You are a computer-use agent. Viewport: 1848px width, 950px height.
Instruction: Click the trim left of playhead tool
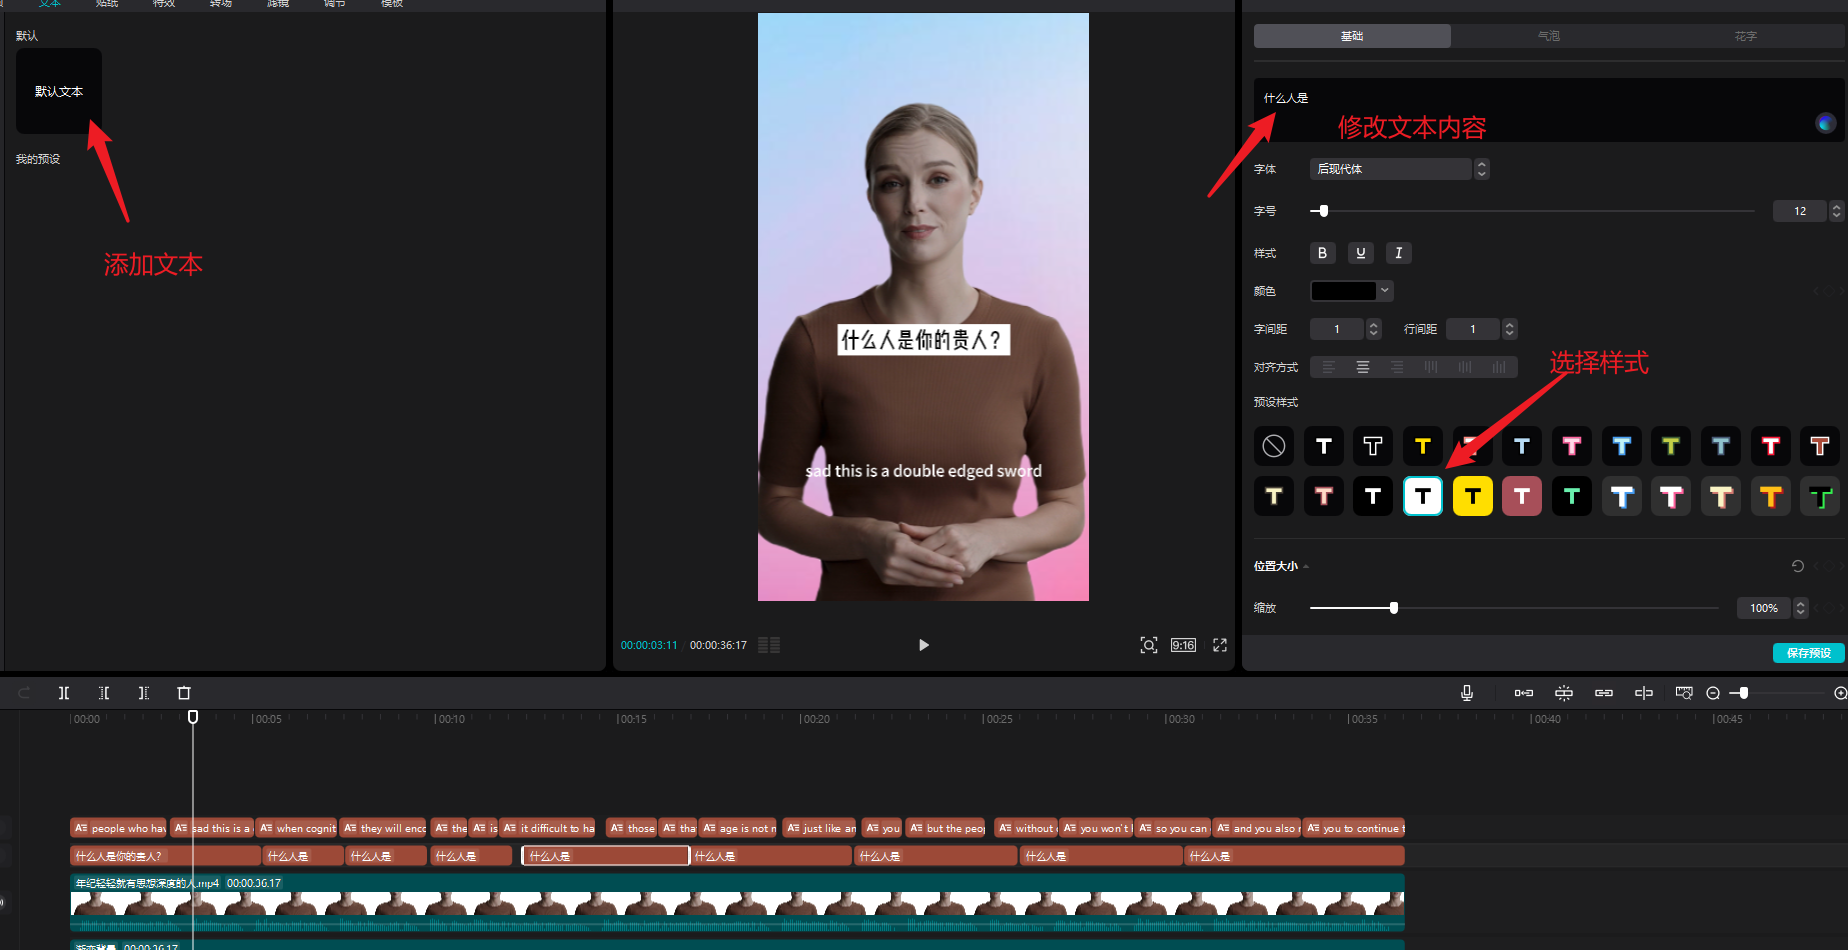(x=104, y=693)
